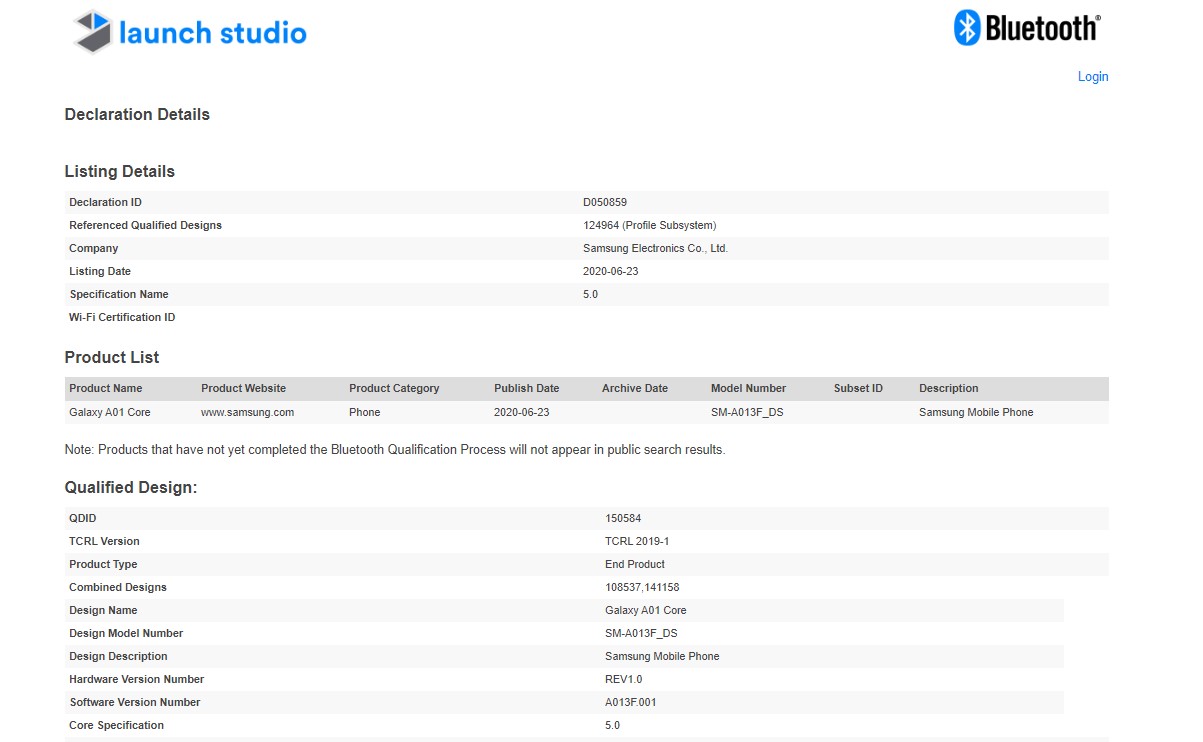The width and height of the screenshot is (1203, 742).
Task: Click the Model Number column header
Action: pyautogui.click(x=749, y=389)
